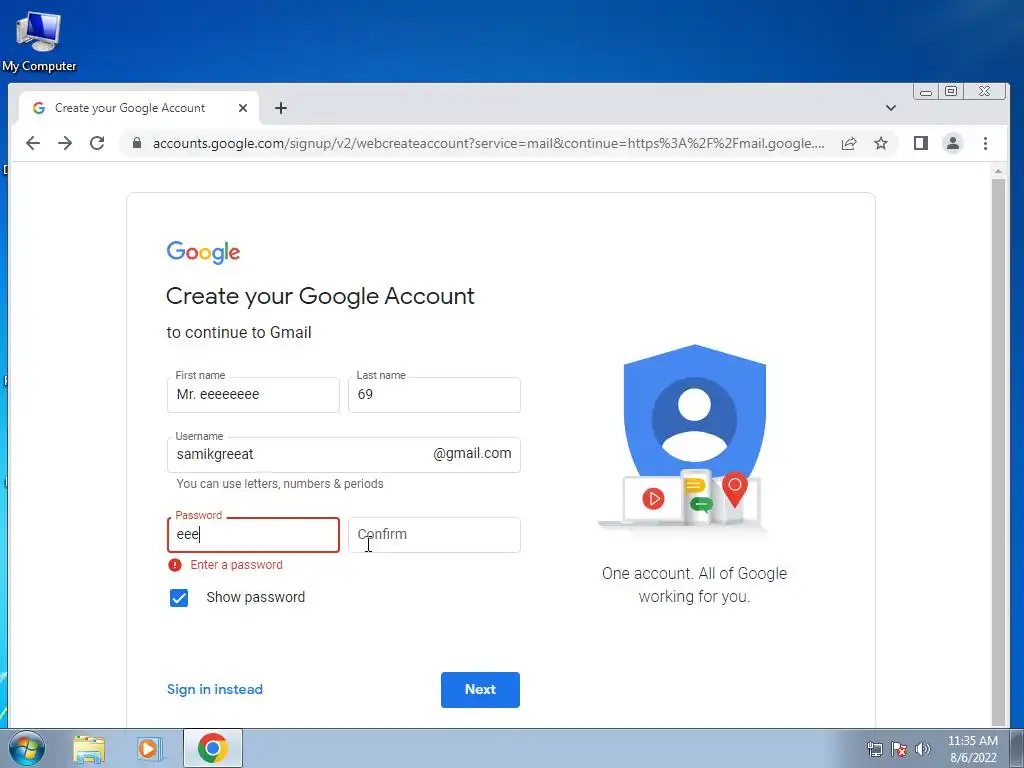Click the Confirm password field
The height and width of the screenshot is (768, 1024).
(x=434, y=535)
